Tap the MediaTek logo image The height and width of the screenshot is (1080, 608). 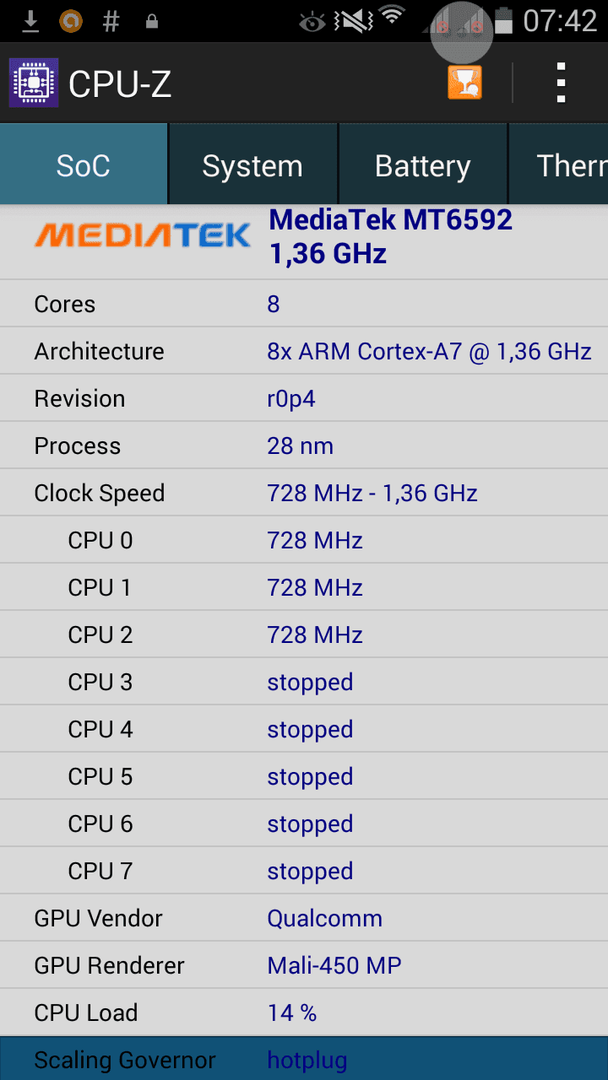[x=143, y=235]
